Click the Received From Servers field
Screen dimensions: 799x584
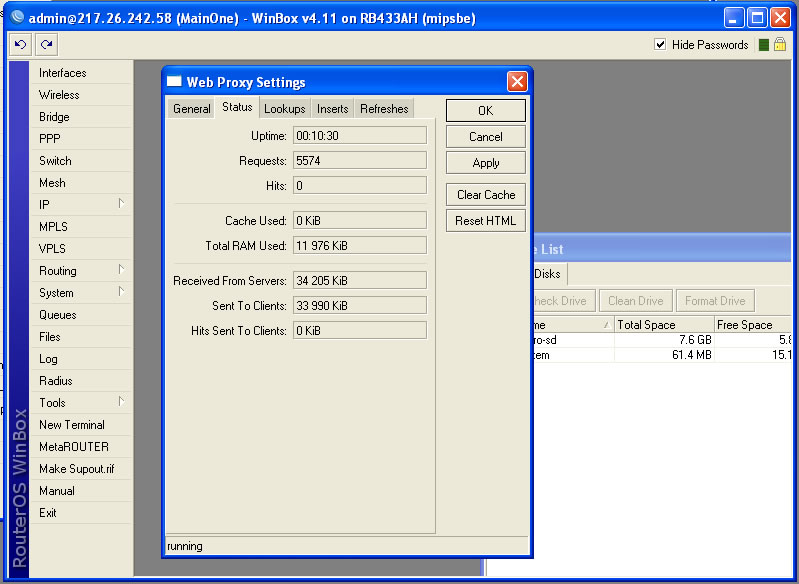360,280
